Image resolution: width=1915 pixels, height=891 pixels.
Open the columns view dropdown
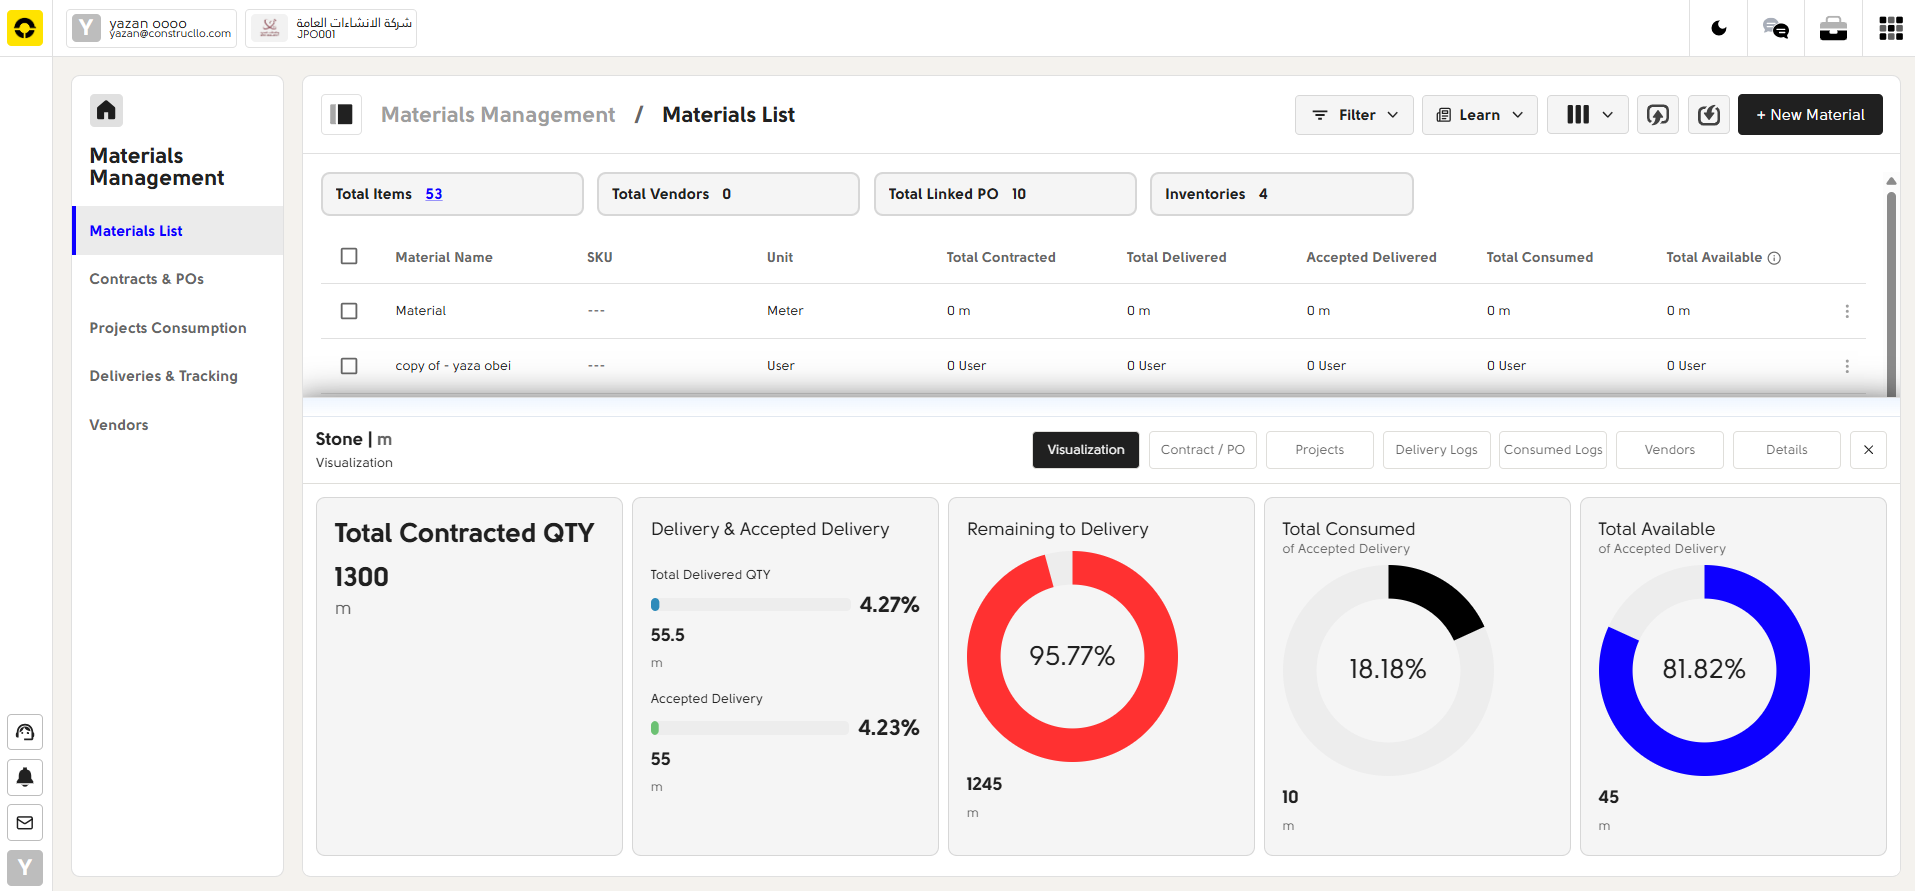click(1588, 115)
